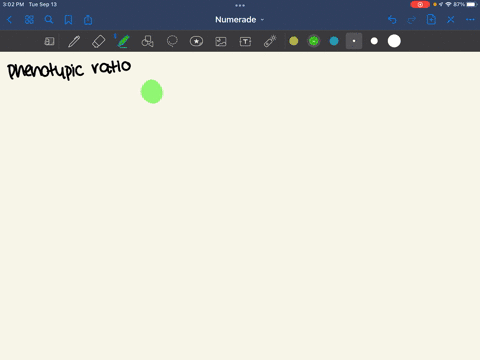The width and height of the screenshot is (480, 360).
Task: Select the Shapes tool
Action: (147, 41)
